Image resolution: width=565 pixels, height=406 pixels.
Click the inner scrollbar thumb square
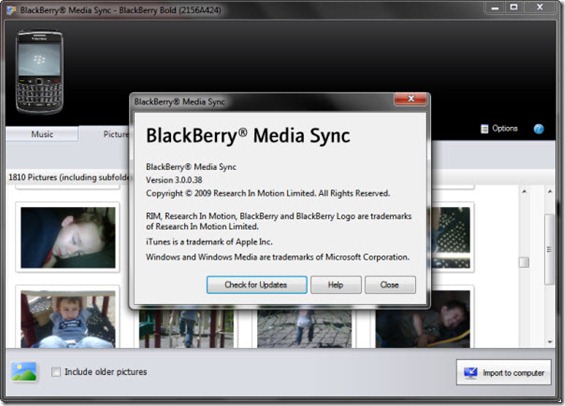(524, 262)
